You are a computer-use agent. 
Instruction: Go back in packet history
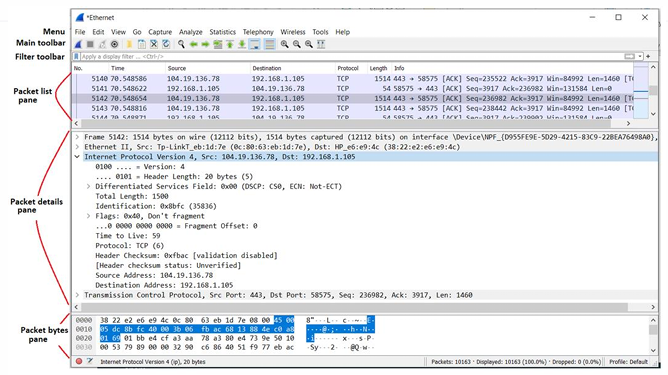pos(193,44)
